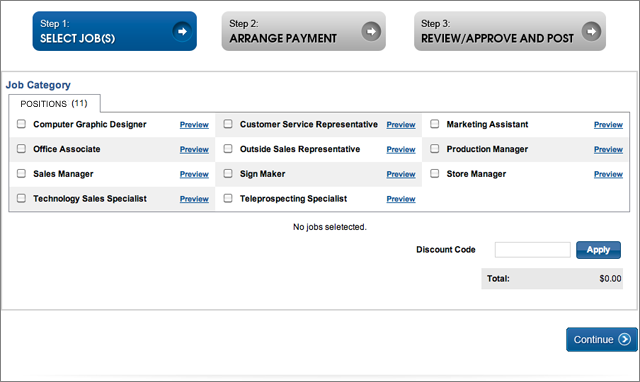This screenshot has width=640, height=382.
Task: Click the Customer Service Representative position name
Action: [x=309, y=124]
